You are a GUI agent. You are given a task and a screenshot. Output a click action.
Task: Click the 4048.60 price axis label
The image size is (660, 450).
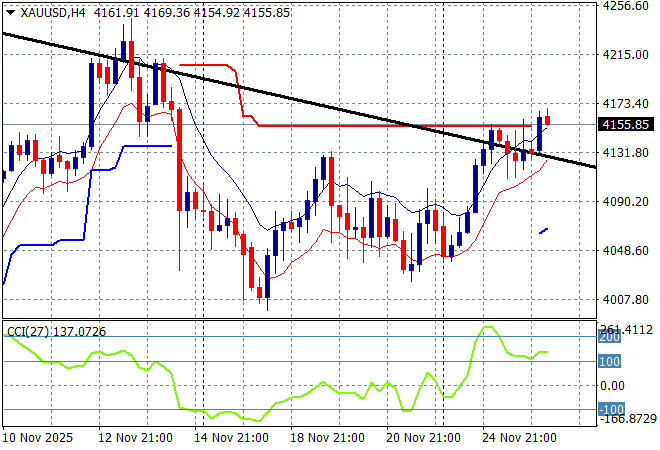click(x=625, y=250)
